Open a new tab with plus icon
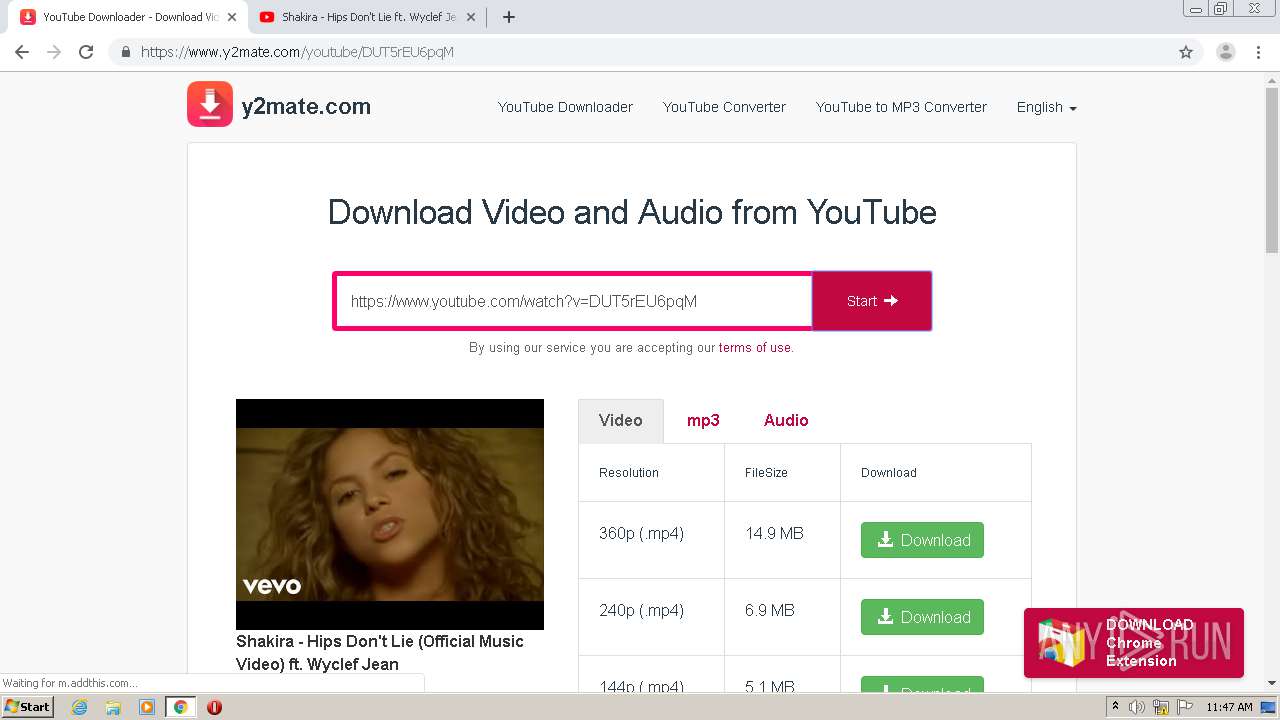The width and height of the screenshot is (1280, 720). (509, 17)
